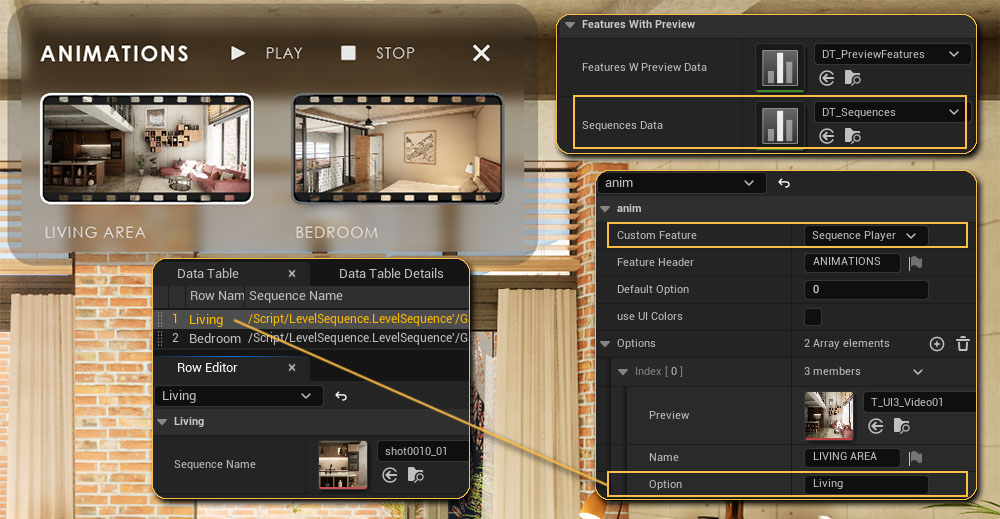Open the DT_PreviewFeatures asset dropdown
1000x519 pixels.
888,54
